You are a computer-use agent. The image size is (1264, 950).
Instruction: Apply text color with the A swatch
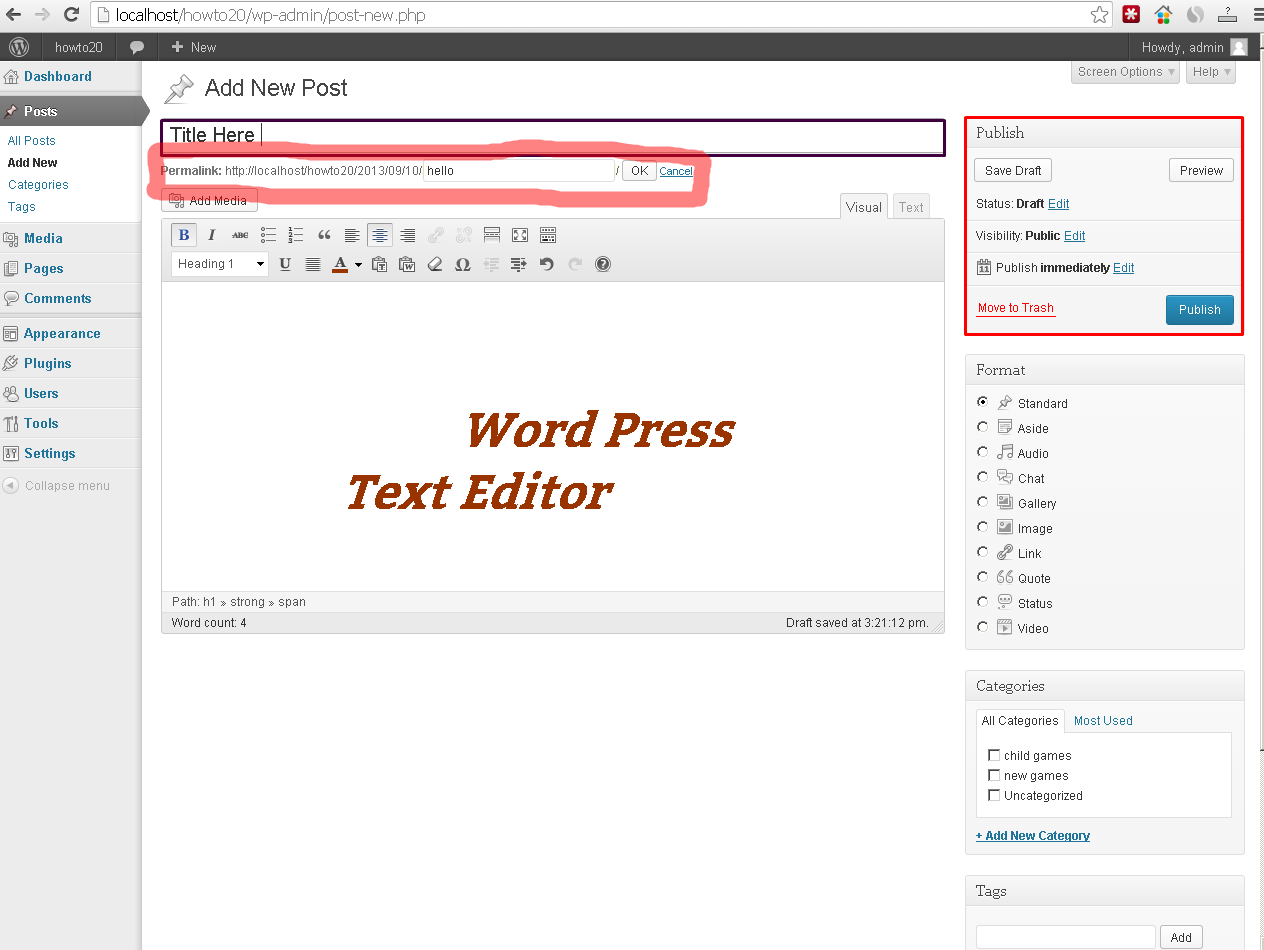(341, 264)
